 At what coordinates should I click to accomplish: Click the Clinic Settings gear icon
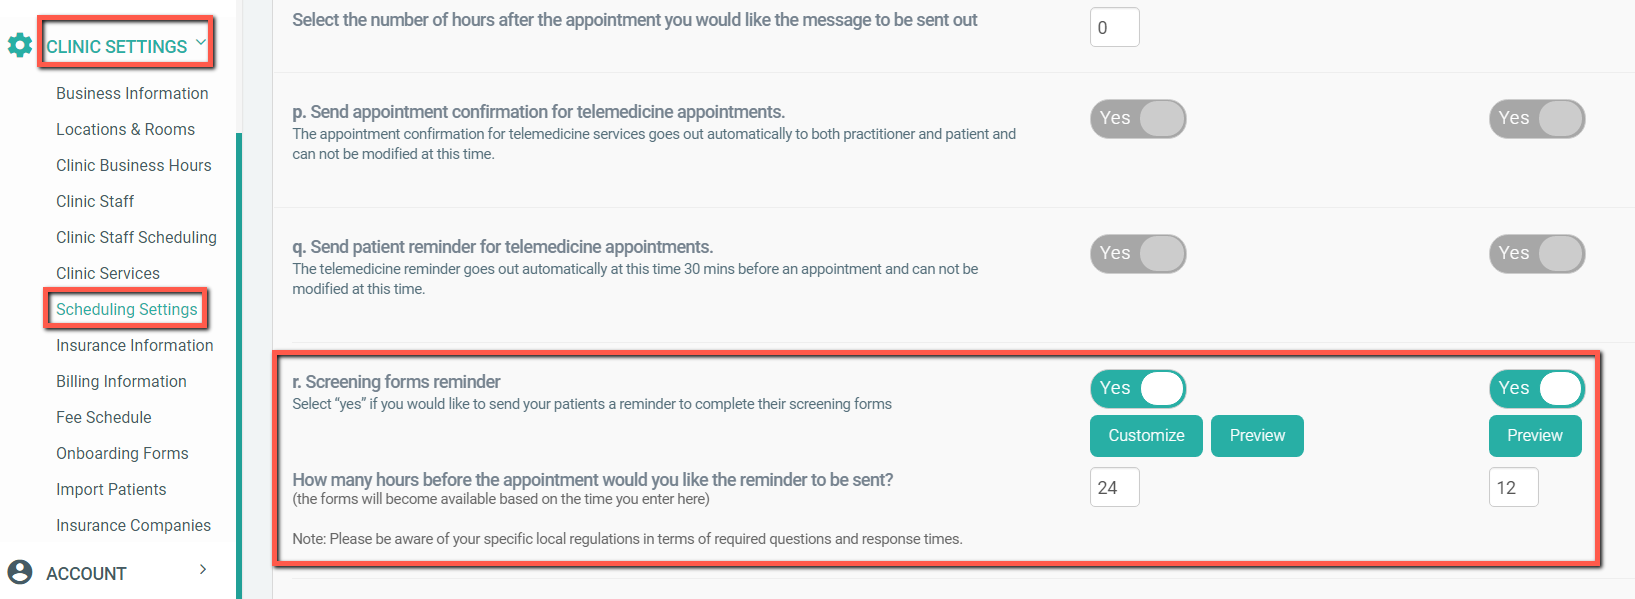[x=20, y=45]
